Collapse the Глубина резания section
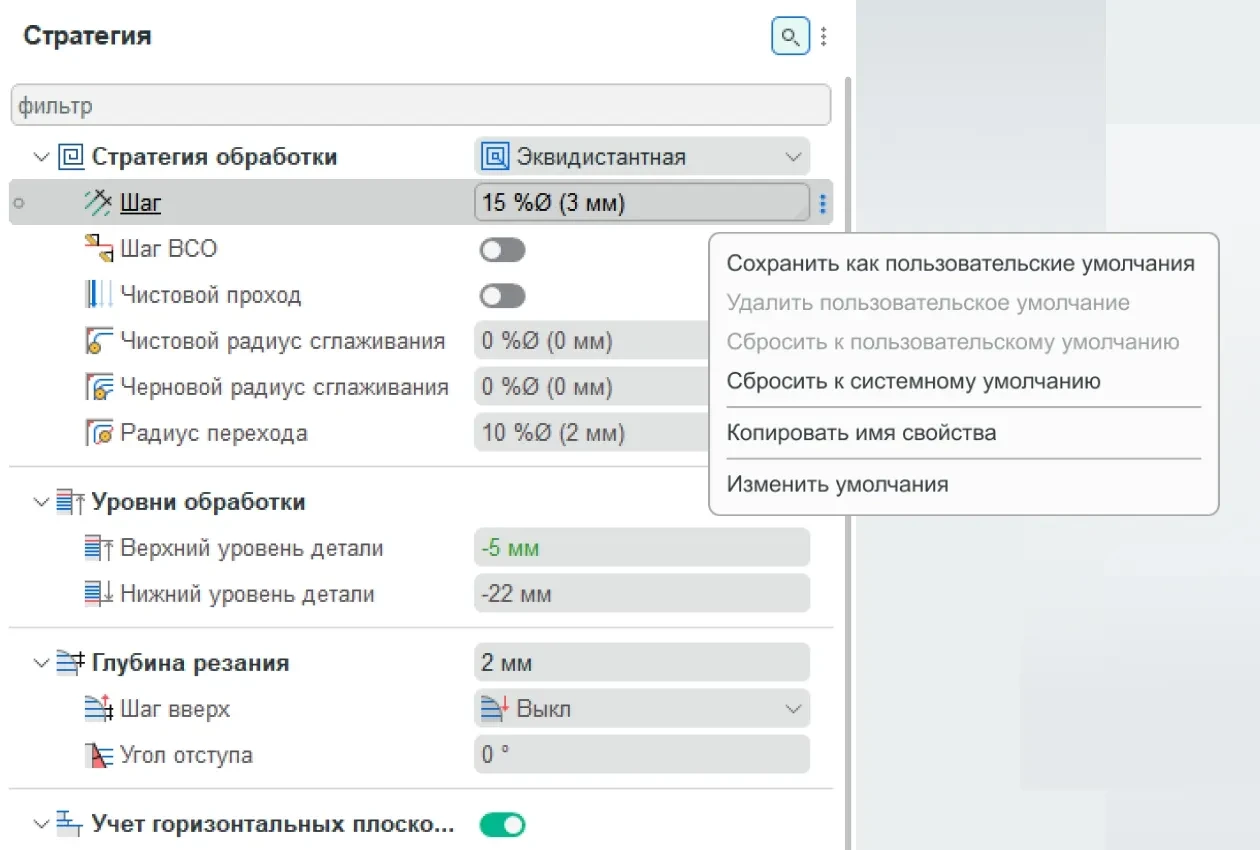Screen dimensions: 1260x850 tap(41, 662)
